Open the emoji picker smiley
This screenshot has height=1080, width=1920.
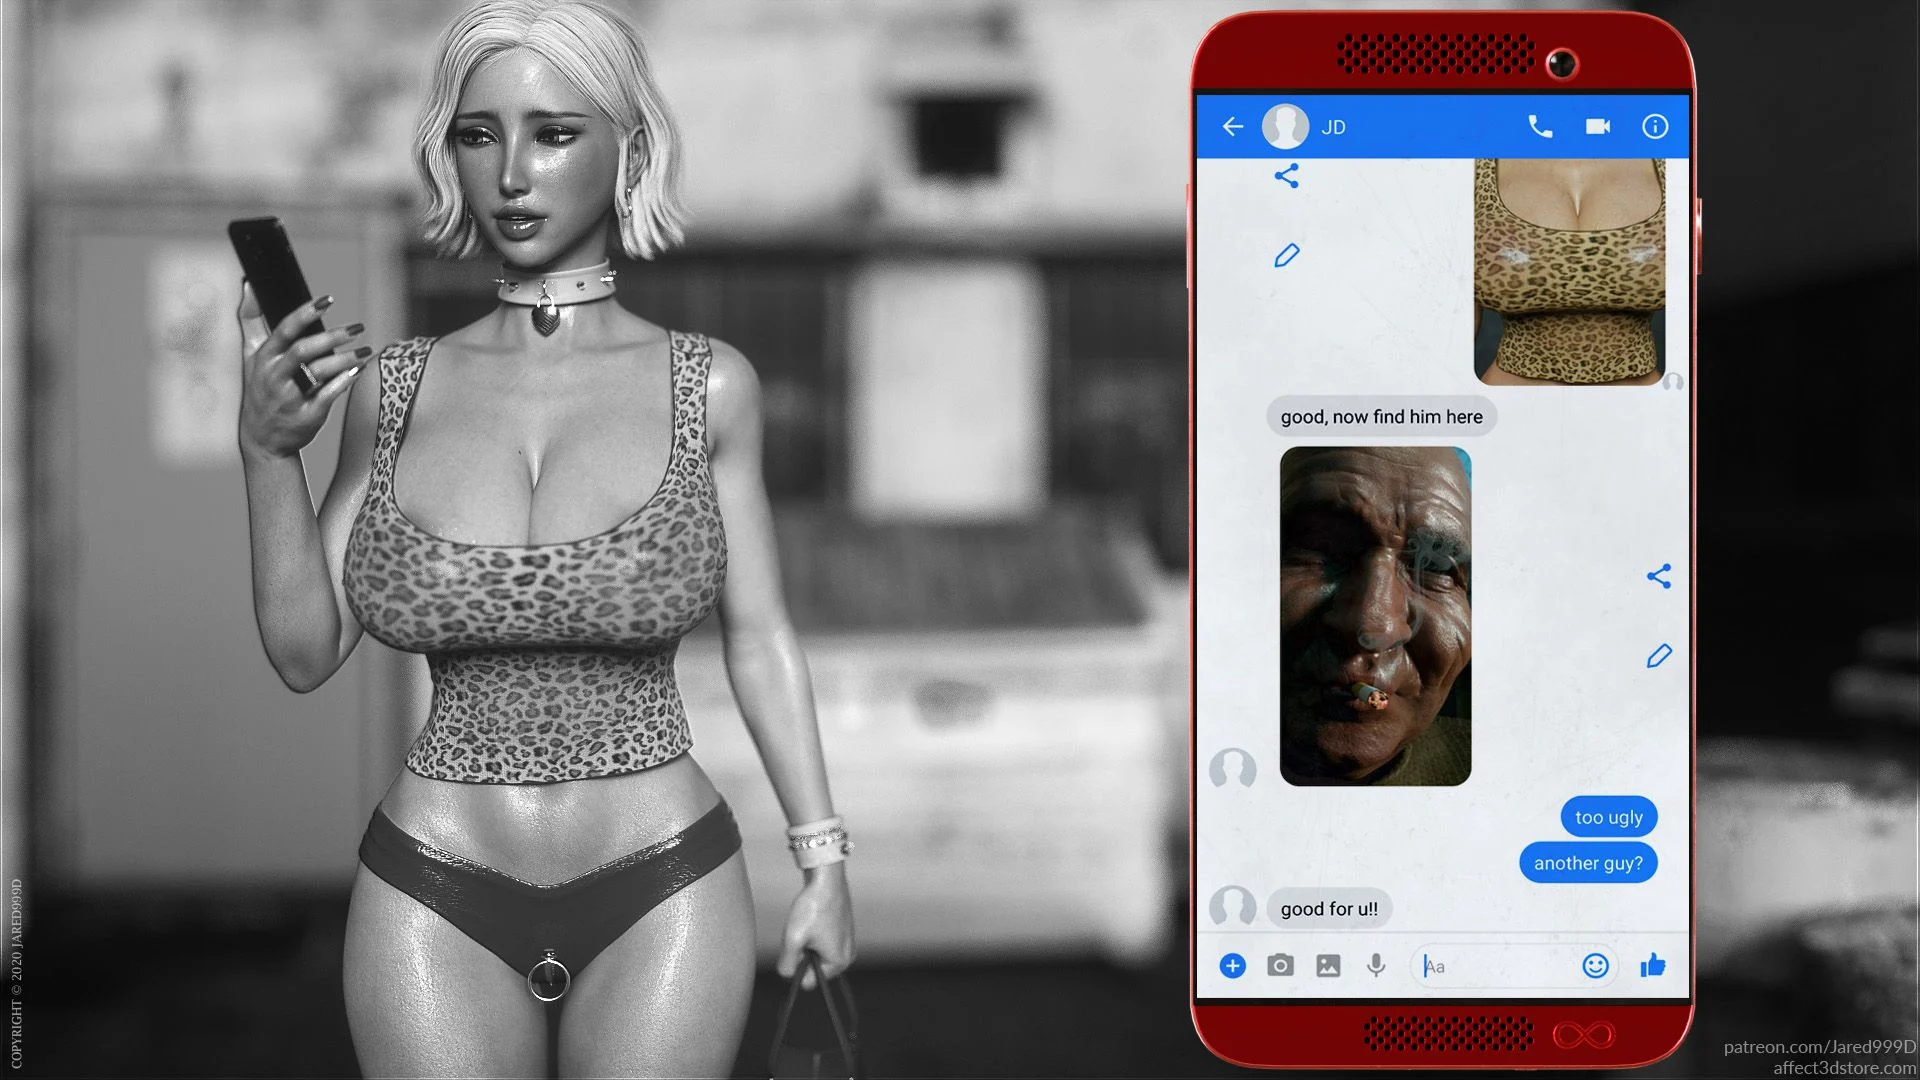click(1595, 966)
